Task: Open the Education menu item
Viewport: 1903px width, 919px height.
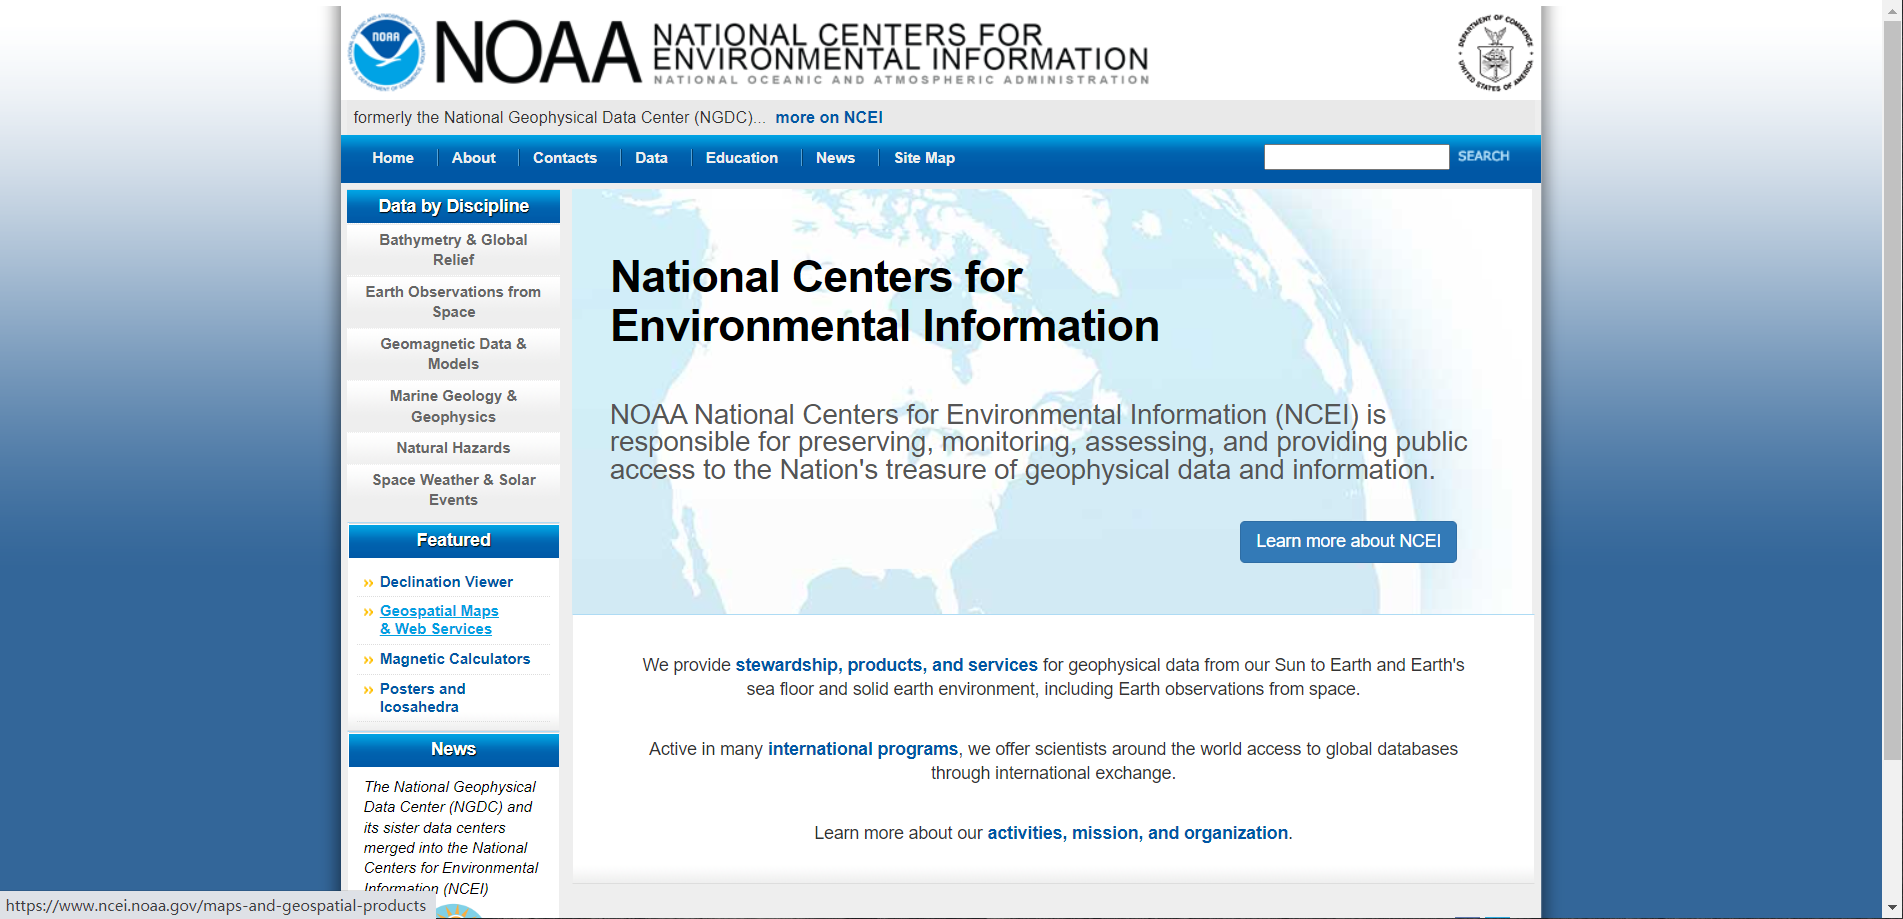Action: (x=742, y=158)
